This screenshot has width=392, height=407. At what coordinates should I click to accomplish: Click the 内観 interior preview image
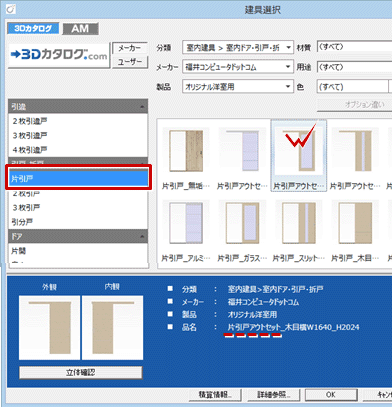click(112, 327)
